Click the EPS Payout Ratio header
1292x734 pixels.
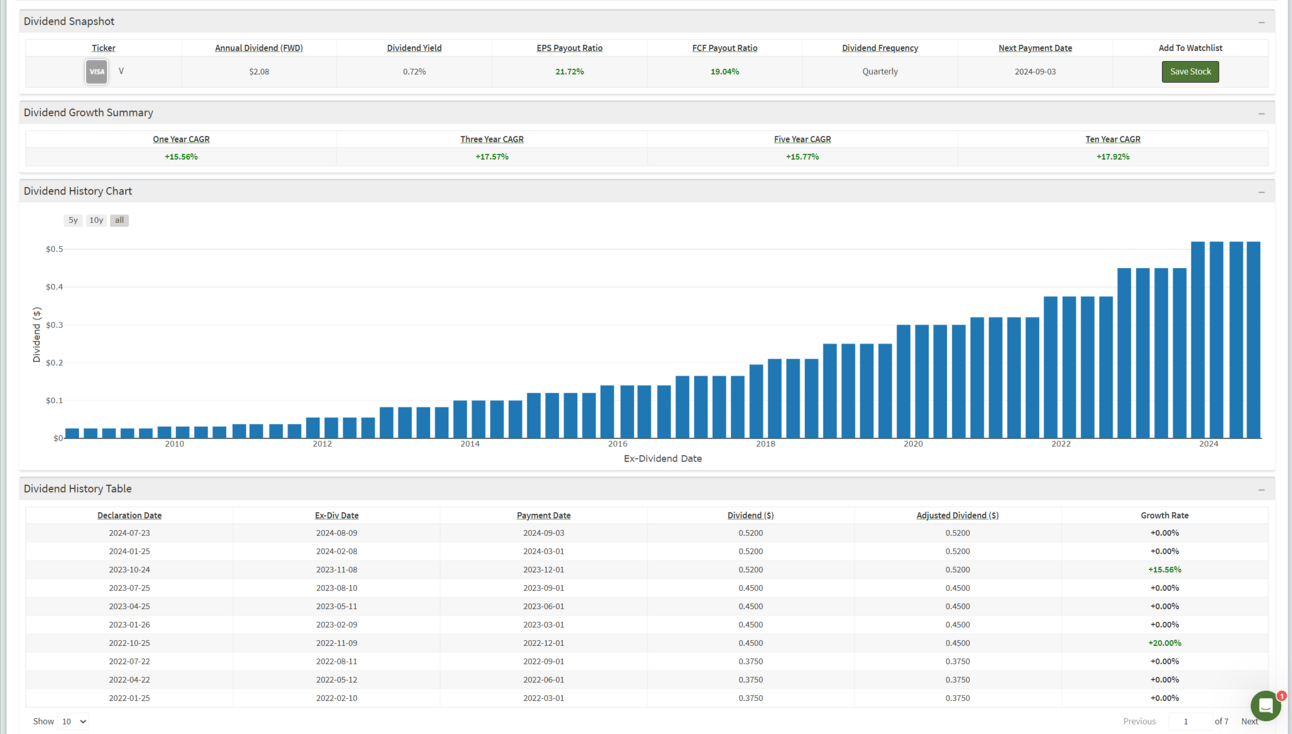(569, 48)
